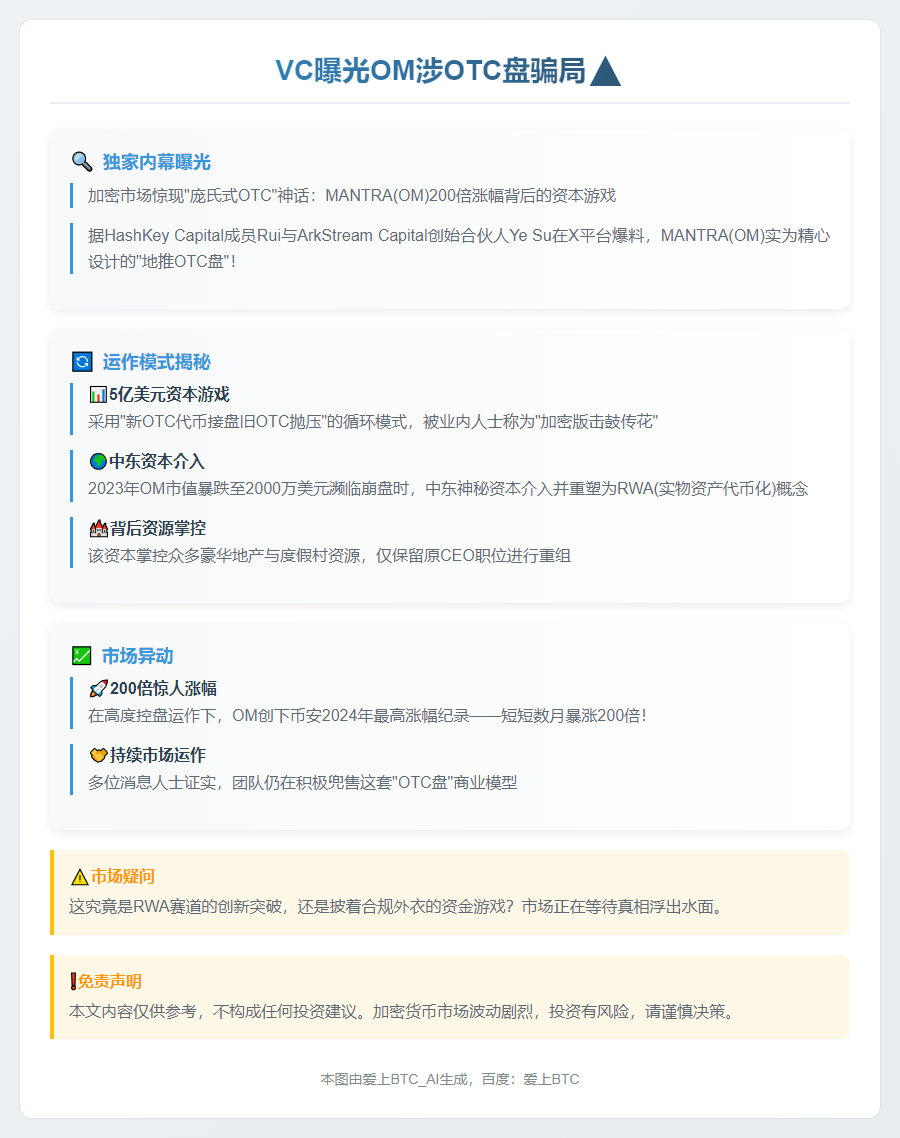
Task: Click the castle emoji before 背后资源掌控
Action: click(x=98, y=528)
